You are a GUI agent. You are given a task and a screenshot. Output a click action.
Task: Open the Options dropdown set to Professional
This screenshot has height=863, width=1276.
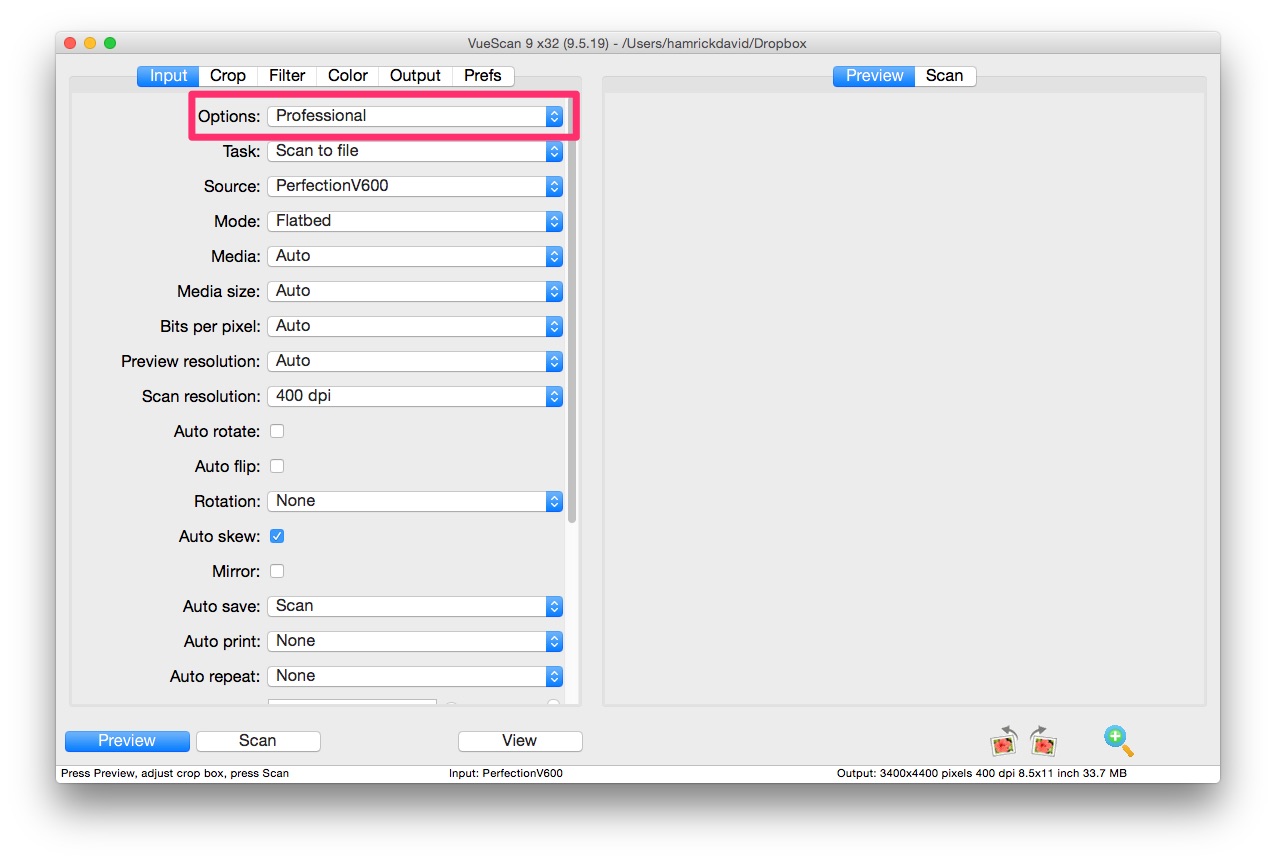(x=414, y=116)
